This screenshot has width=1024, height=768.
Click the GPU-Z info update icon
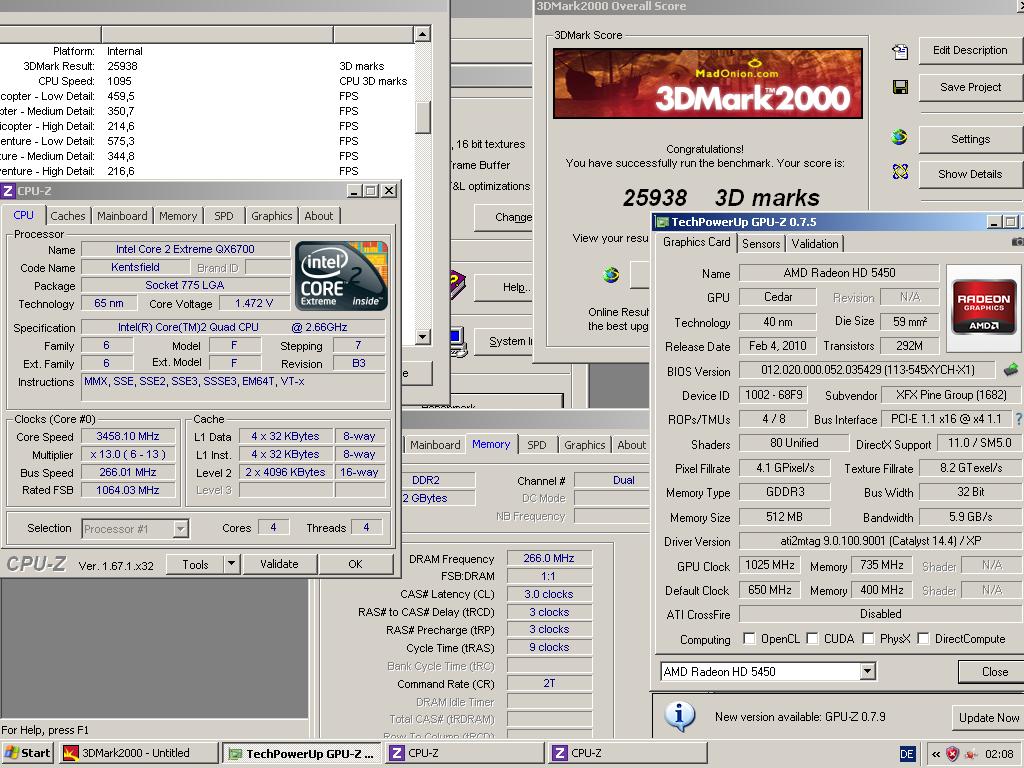click(679, 716)
